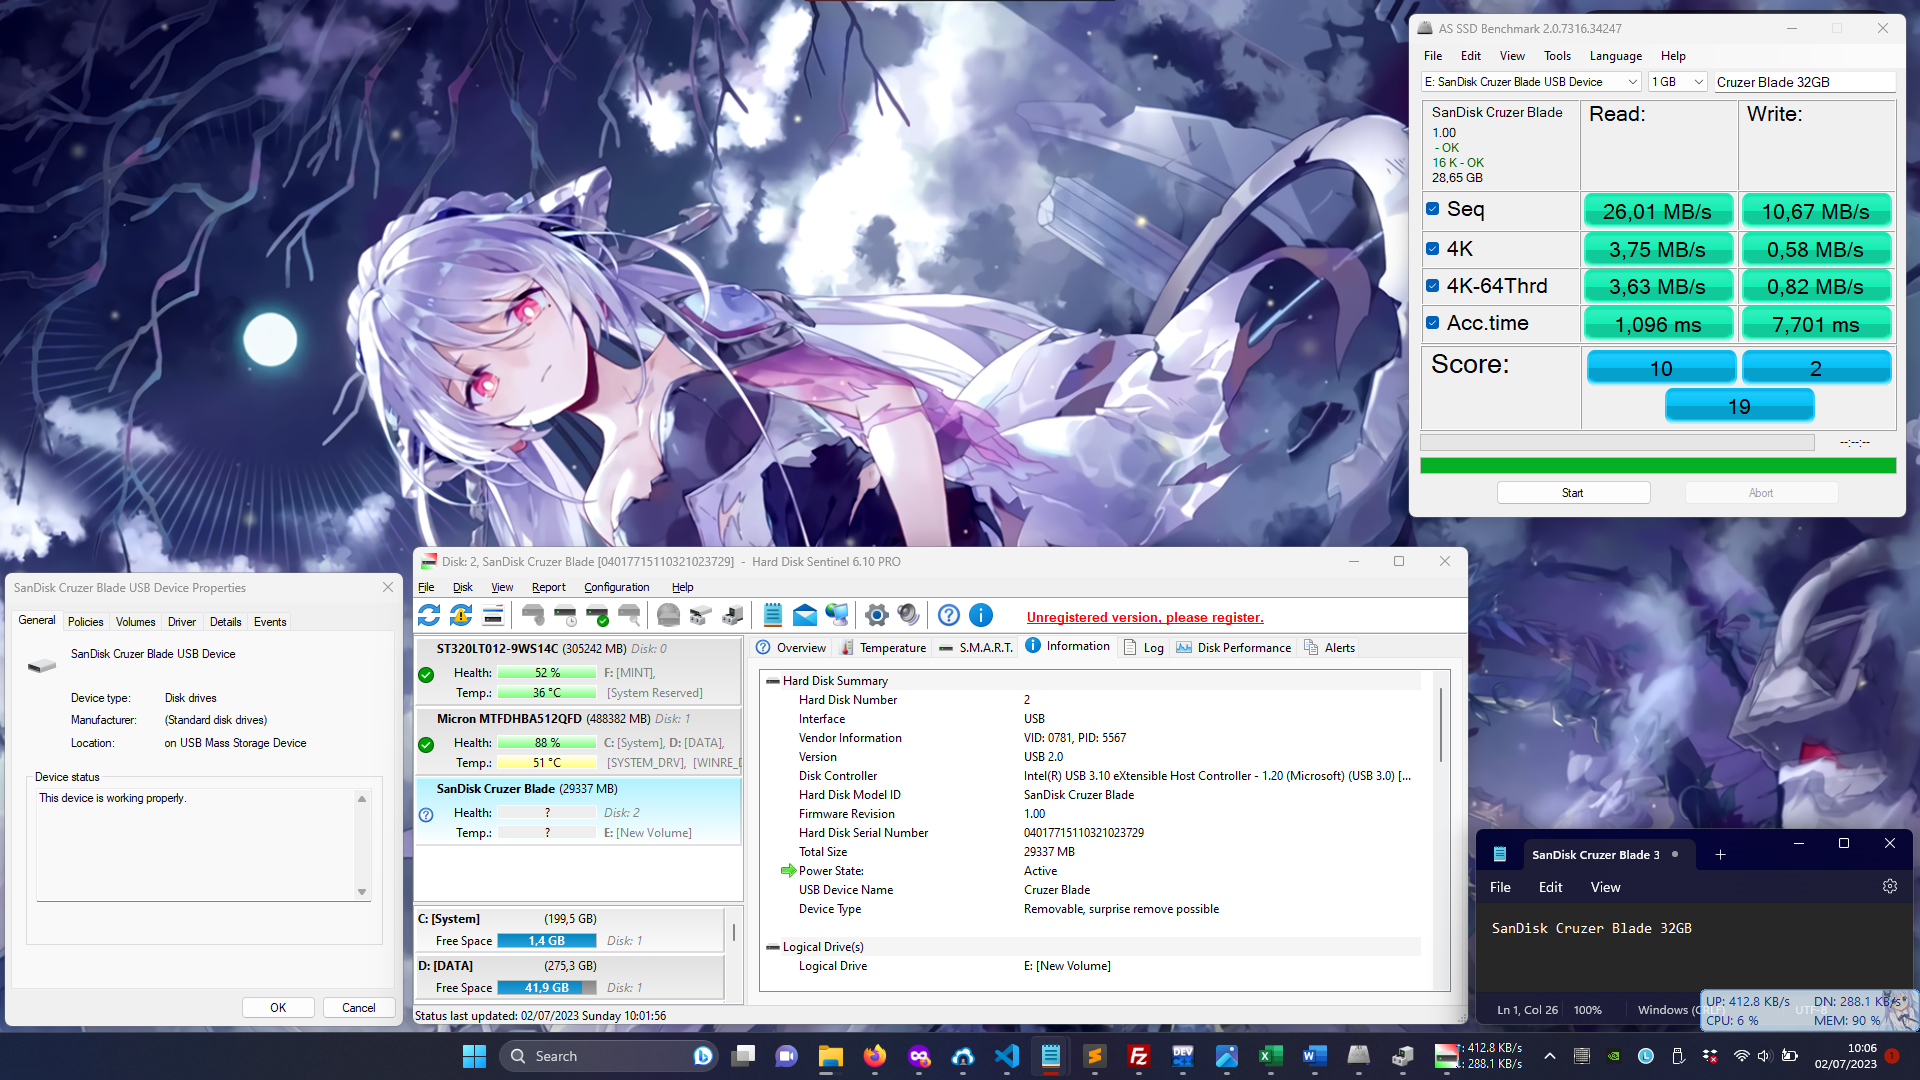Click the Information panel vertical scrollbar
1920x1080 pixels.
pos(1441,725)
